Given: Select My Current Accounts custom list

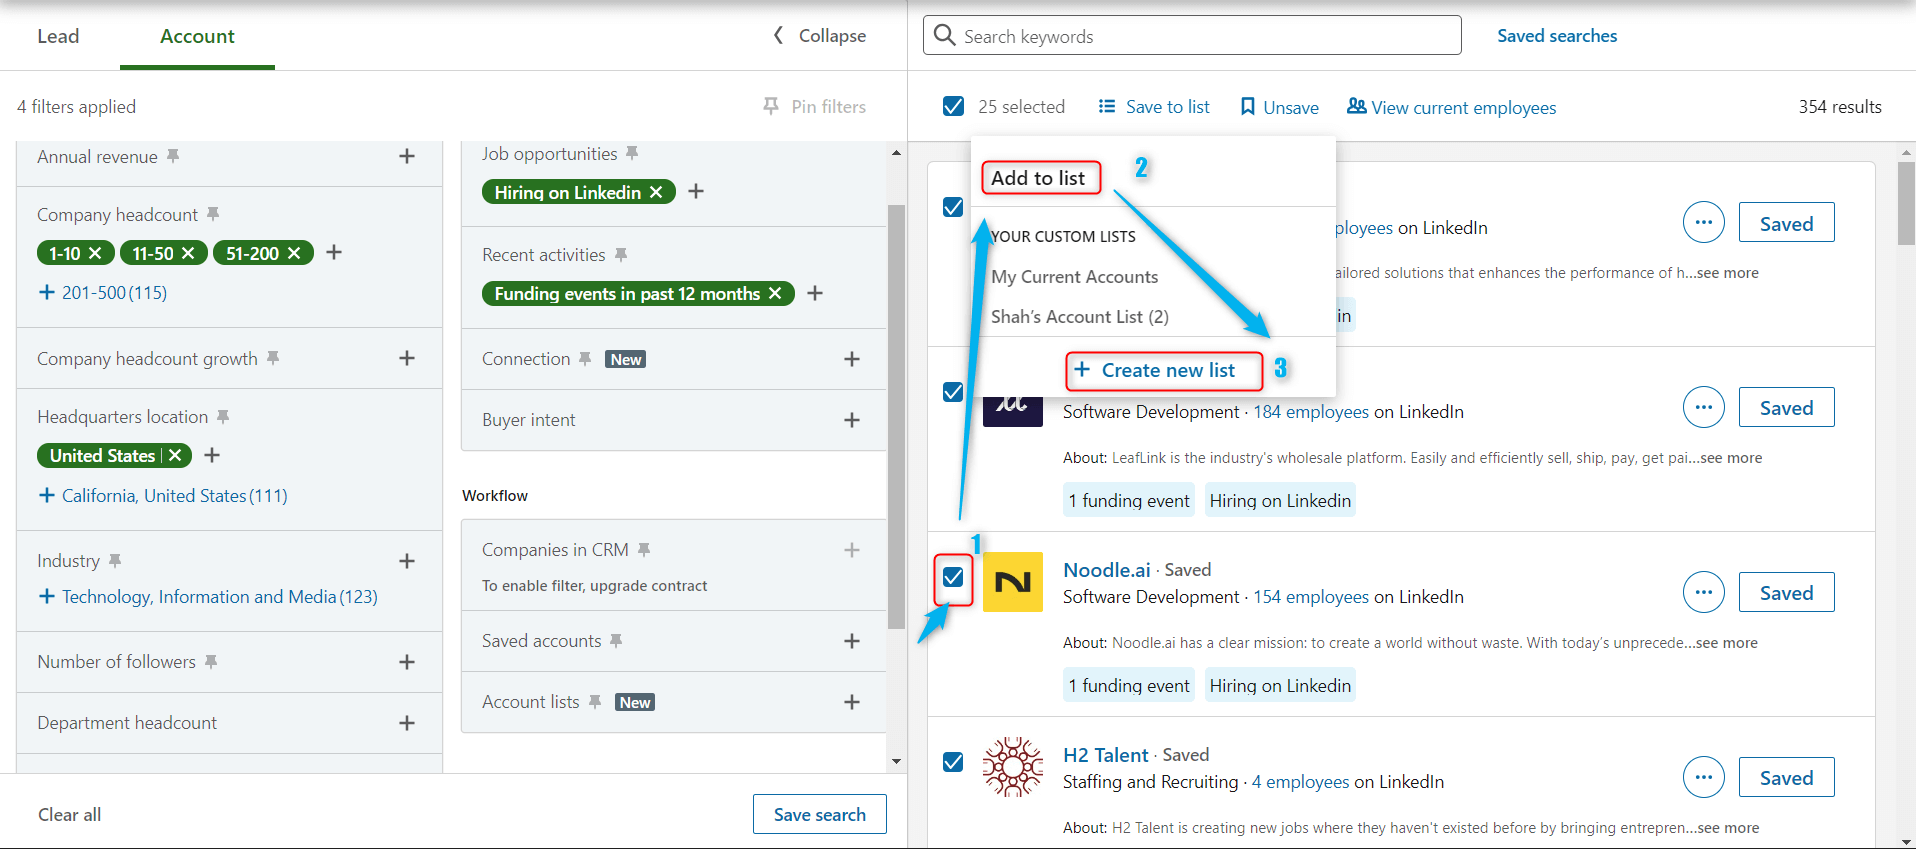Looking at the screenshot, I should pyautogui.click(x=1074, y=277).
